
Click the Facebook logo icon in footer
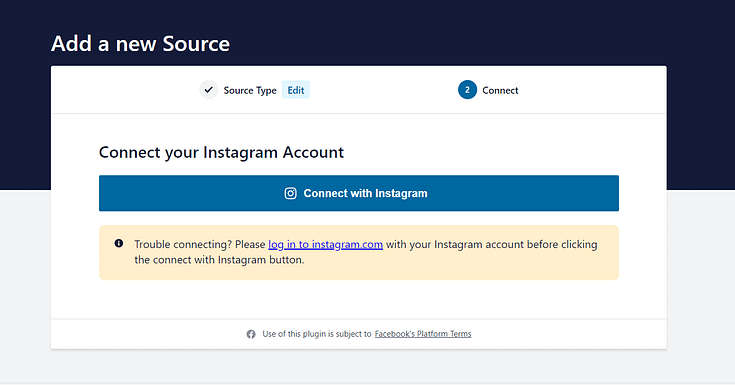point(251,334)
